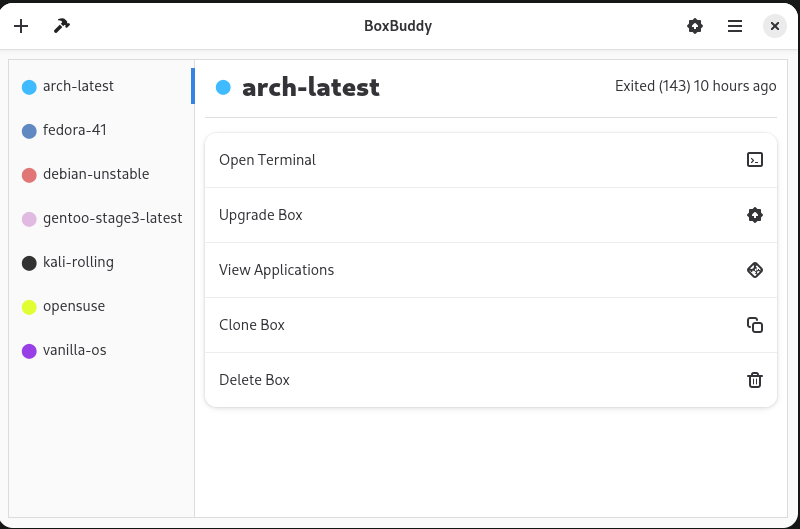Click the blue dot beside arch-latest heading

point(223,88)
